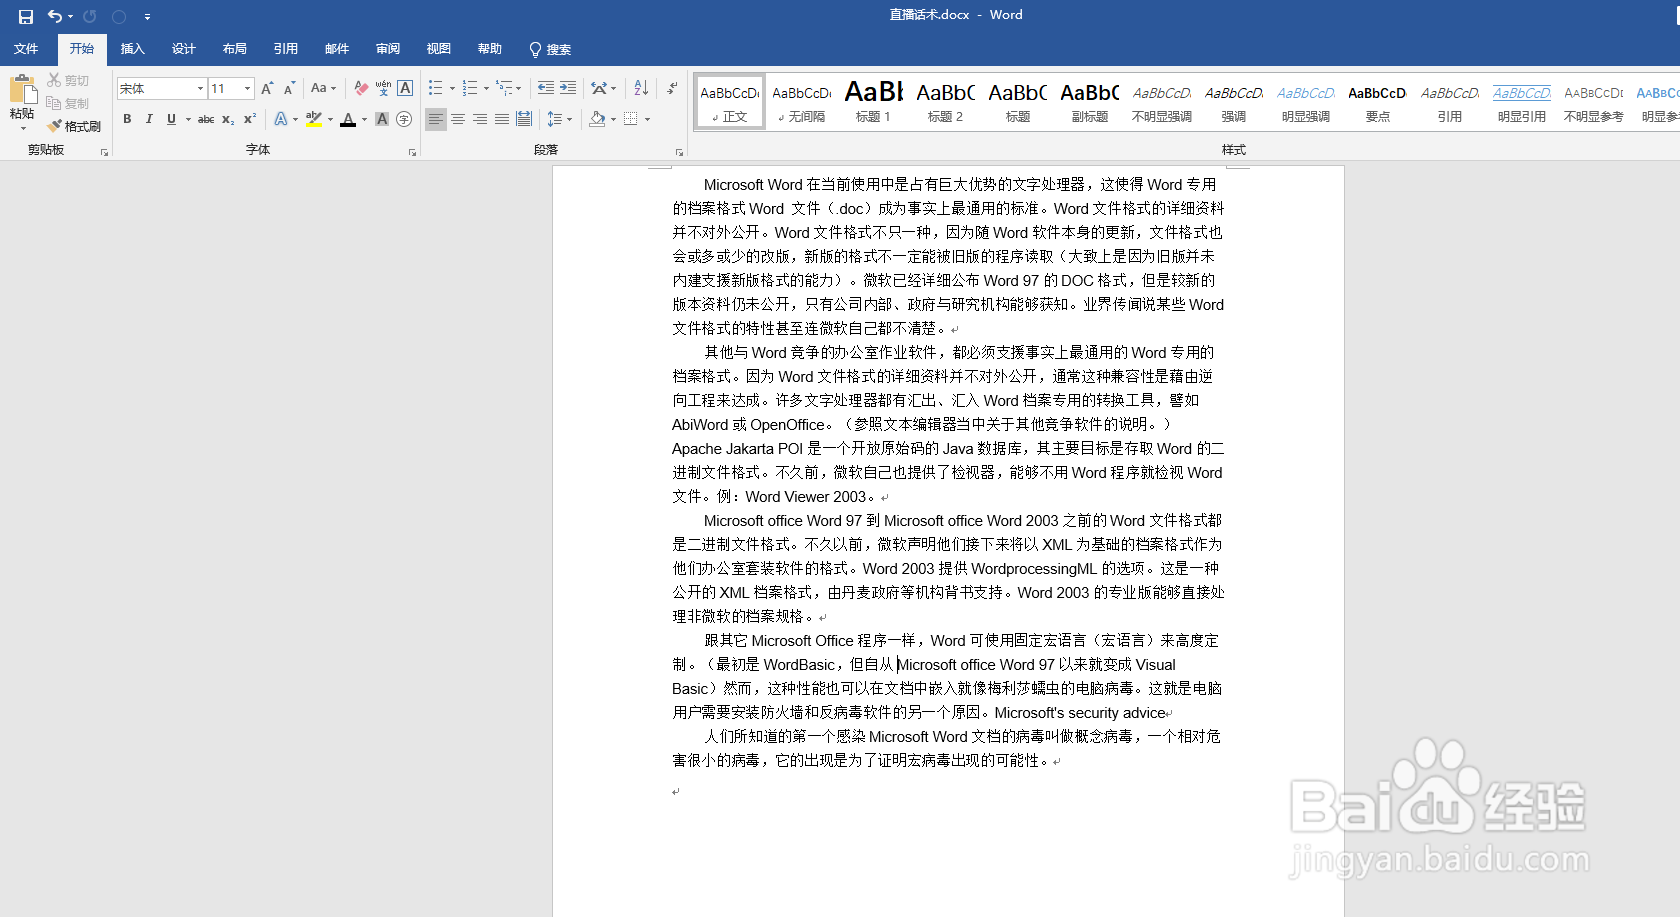This screenshot has width=1680, height=917.
Task: Right align the paragraph
Action: (480, 119)
